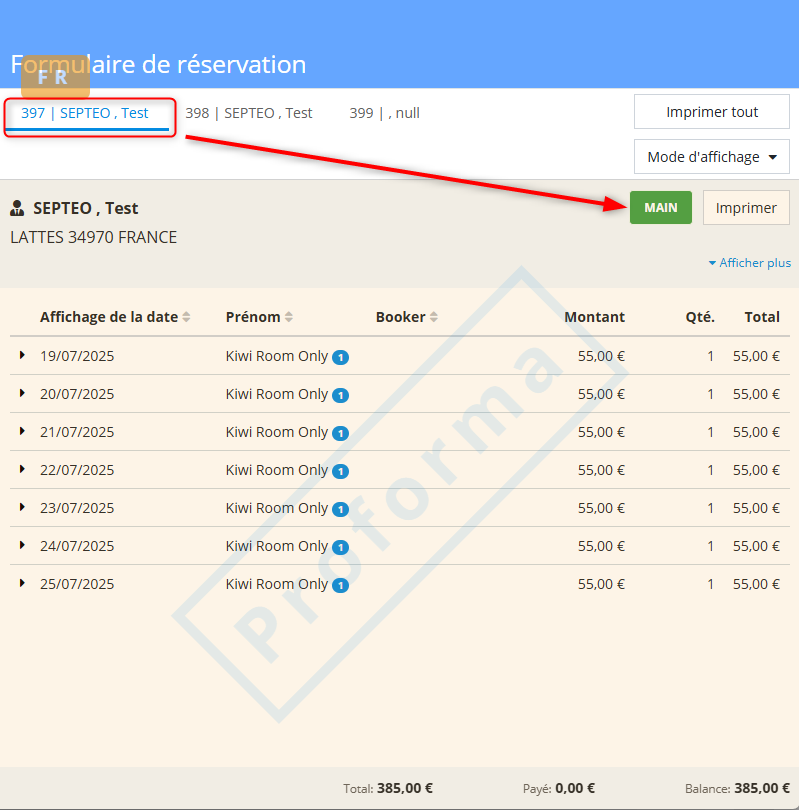Image resolution: width=799 pixels, height=810 pixels.
Task: Click the blue badge on 19/07/2025 Kiwi Room
Action: tap(340, 357)
